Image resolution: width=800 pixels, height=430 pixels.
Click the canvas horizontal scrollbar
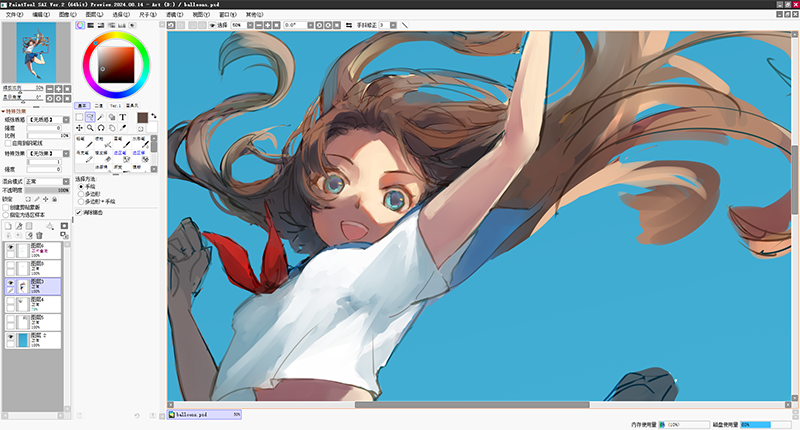click(x=472, y=404)
